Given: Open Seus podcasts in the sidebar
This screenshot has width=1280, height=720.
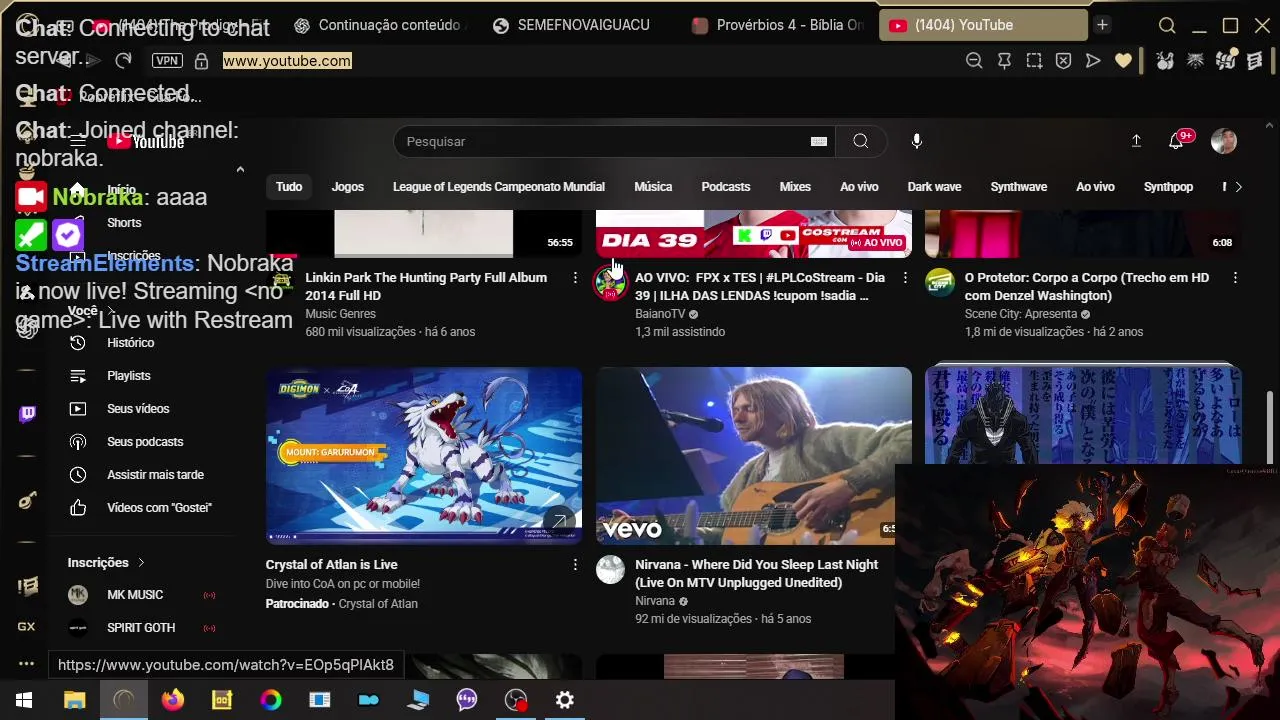Looking at the screenshot, I should click(x=145, y=442).
